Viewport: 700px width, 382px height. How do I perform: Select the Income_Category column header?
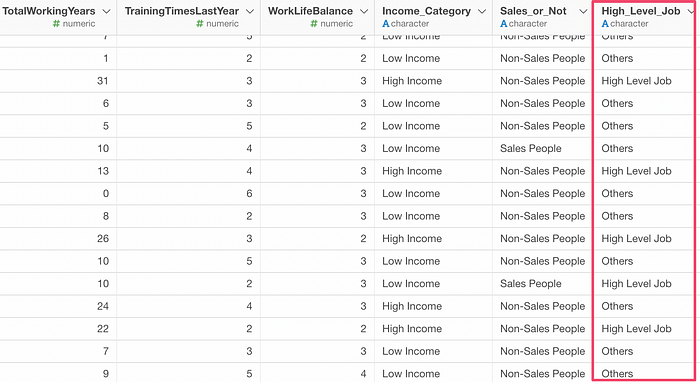pos(426,11)
